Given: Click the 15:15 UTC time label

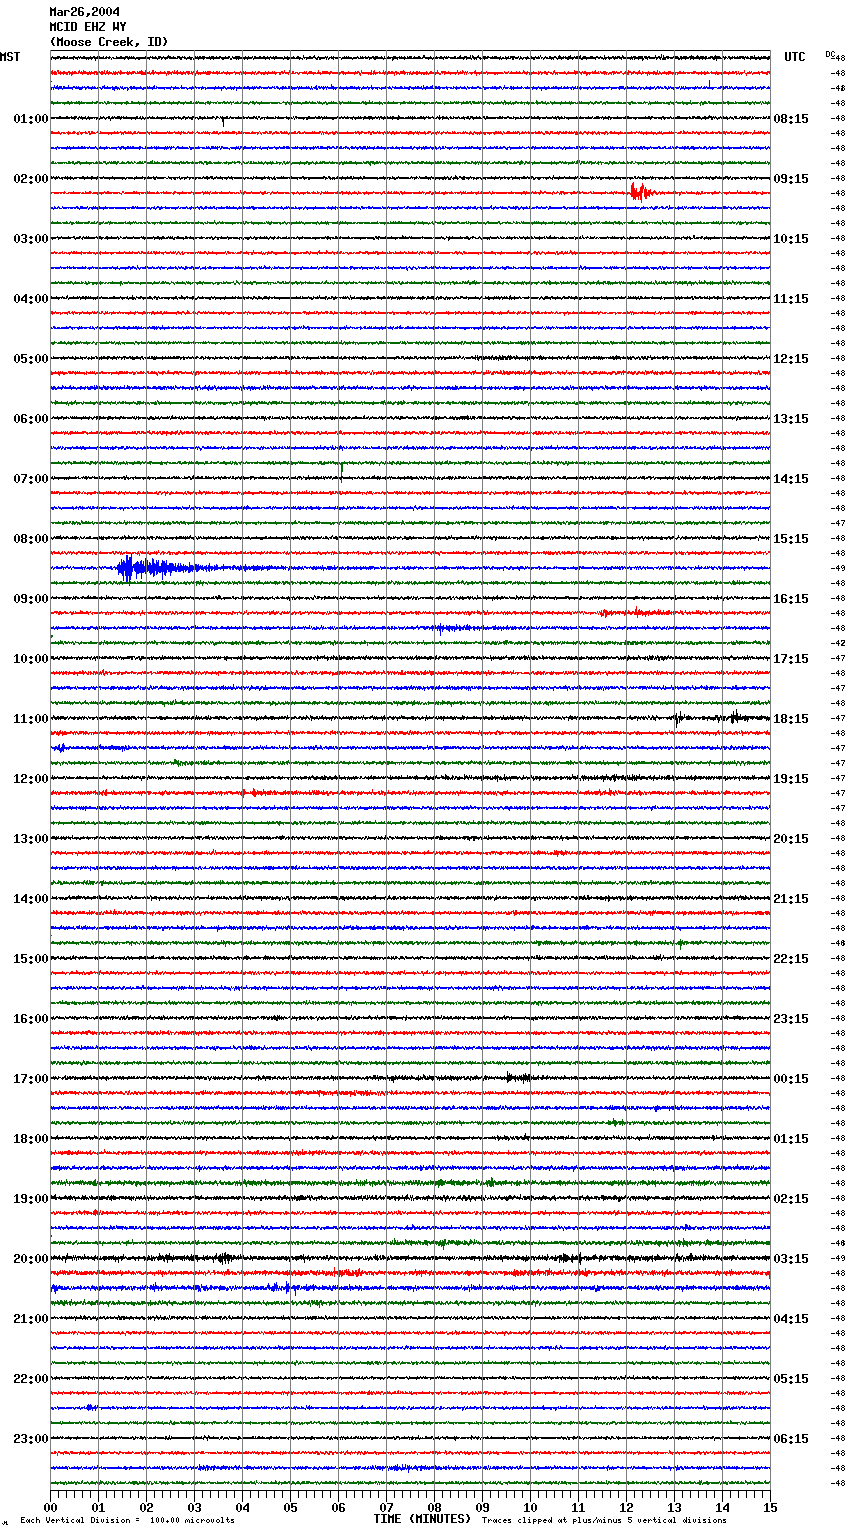Looking at the screenshot, I should tap(791, 539).
